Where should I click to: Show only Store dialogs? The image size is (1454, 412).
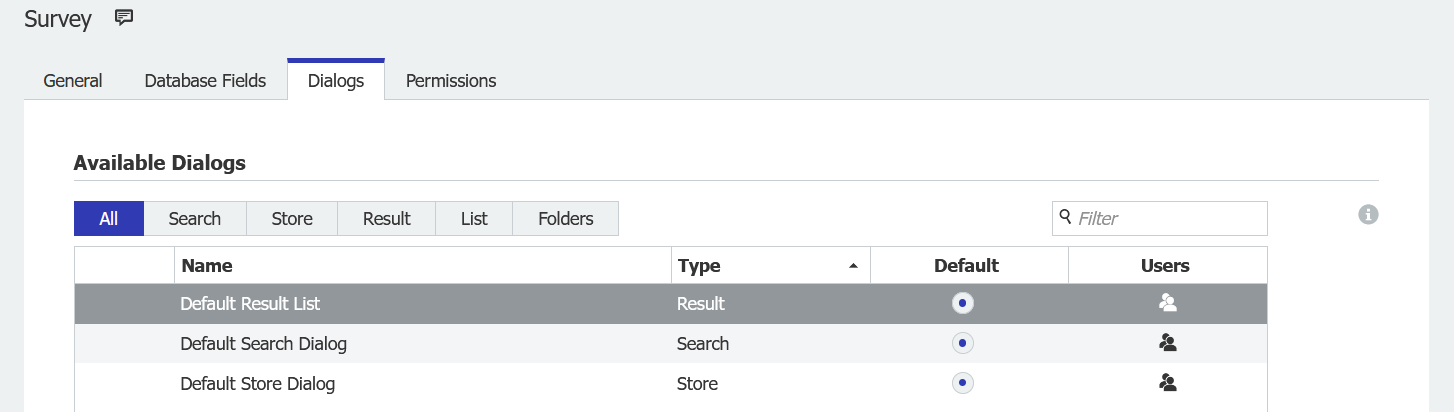click(x=292, y=219)
